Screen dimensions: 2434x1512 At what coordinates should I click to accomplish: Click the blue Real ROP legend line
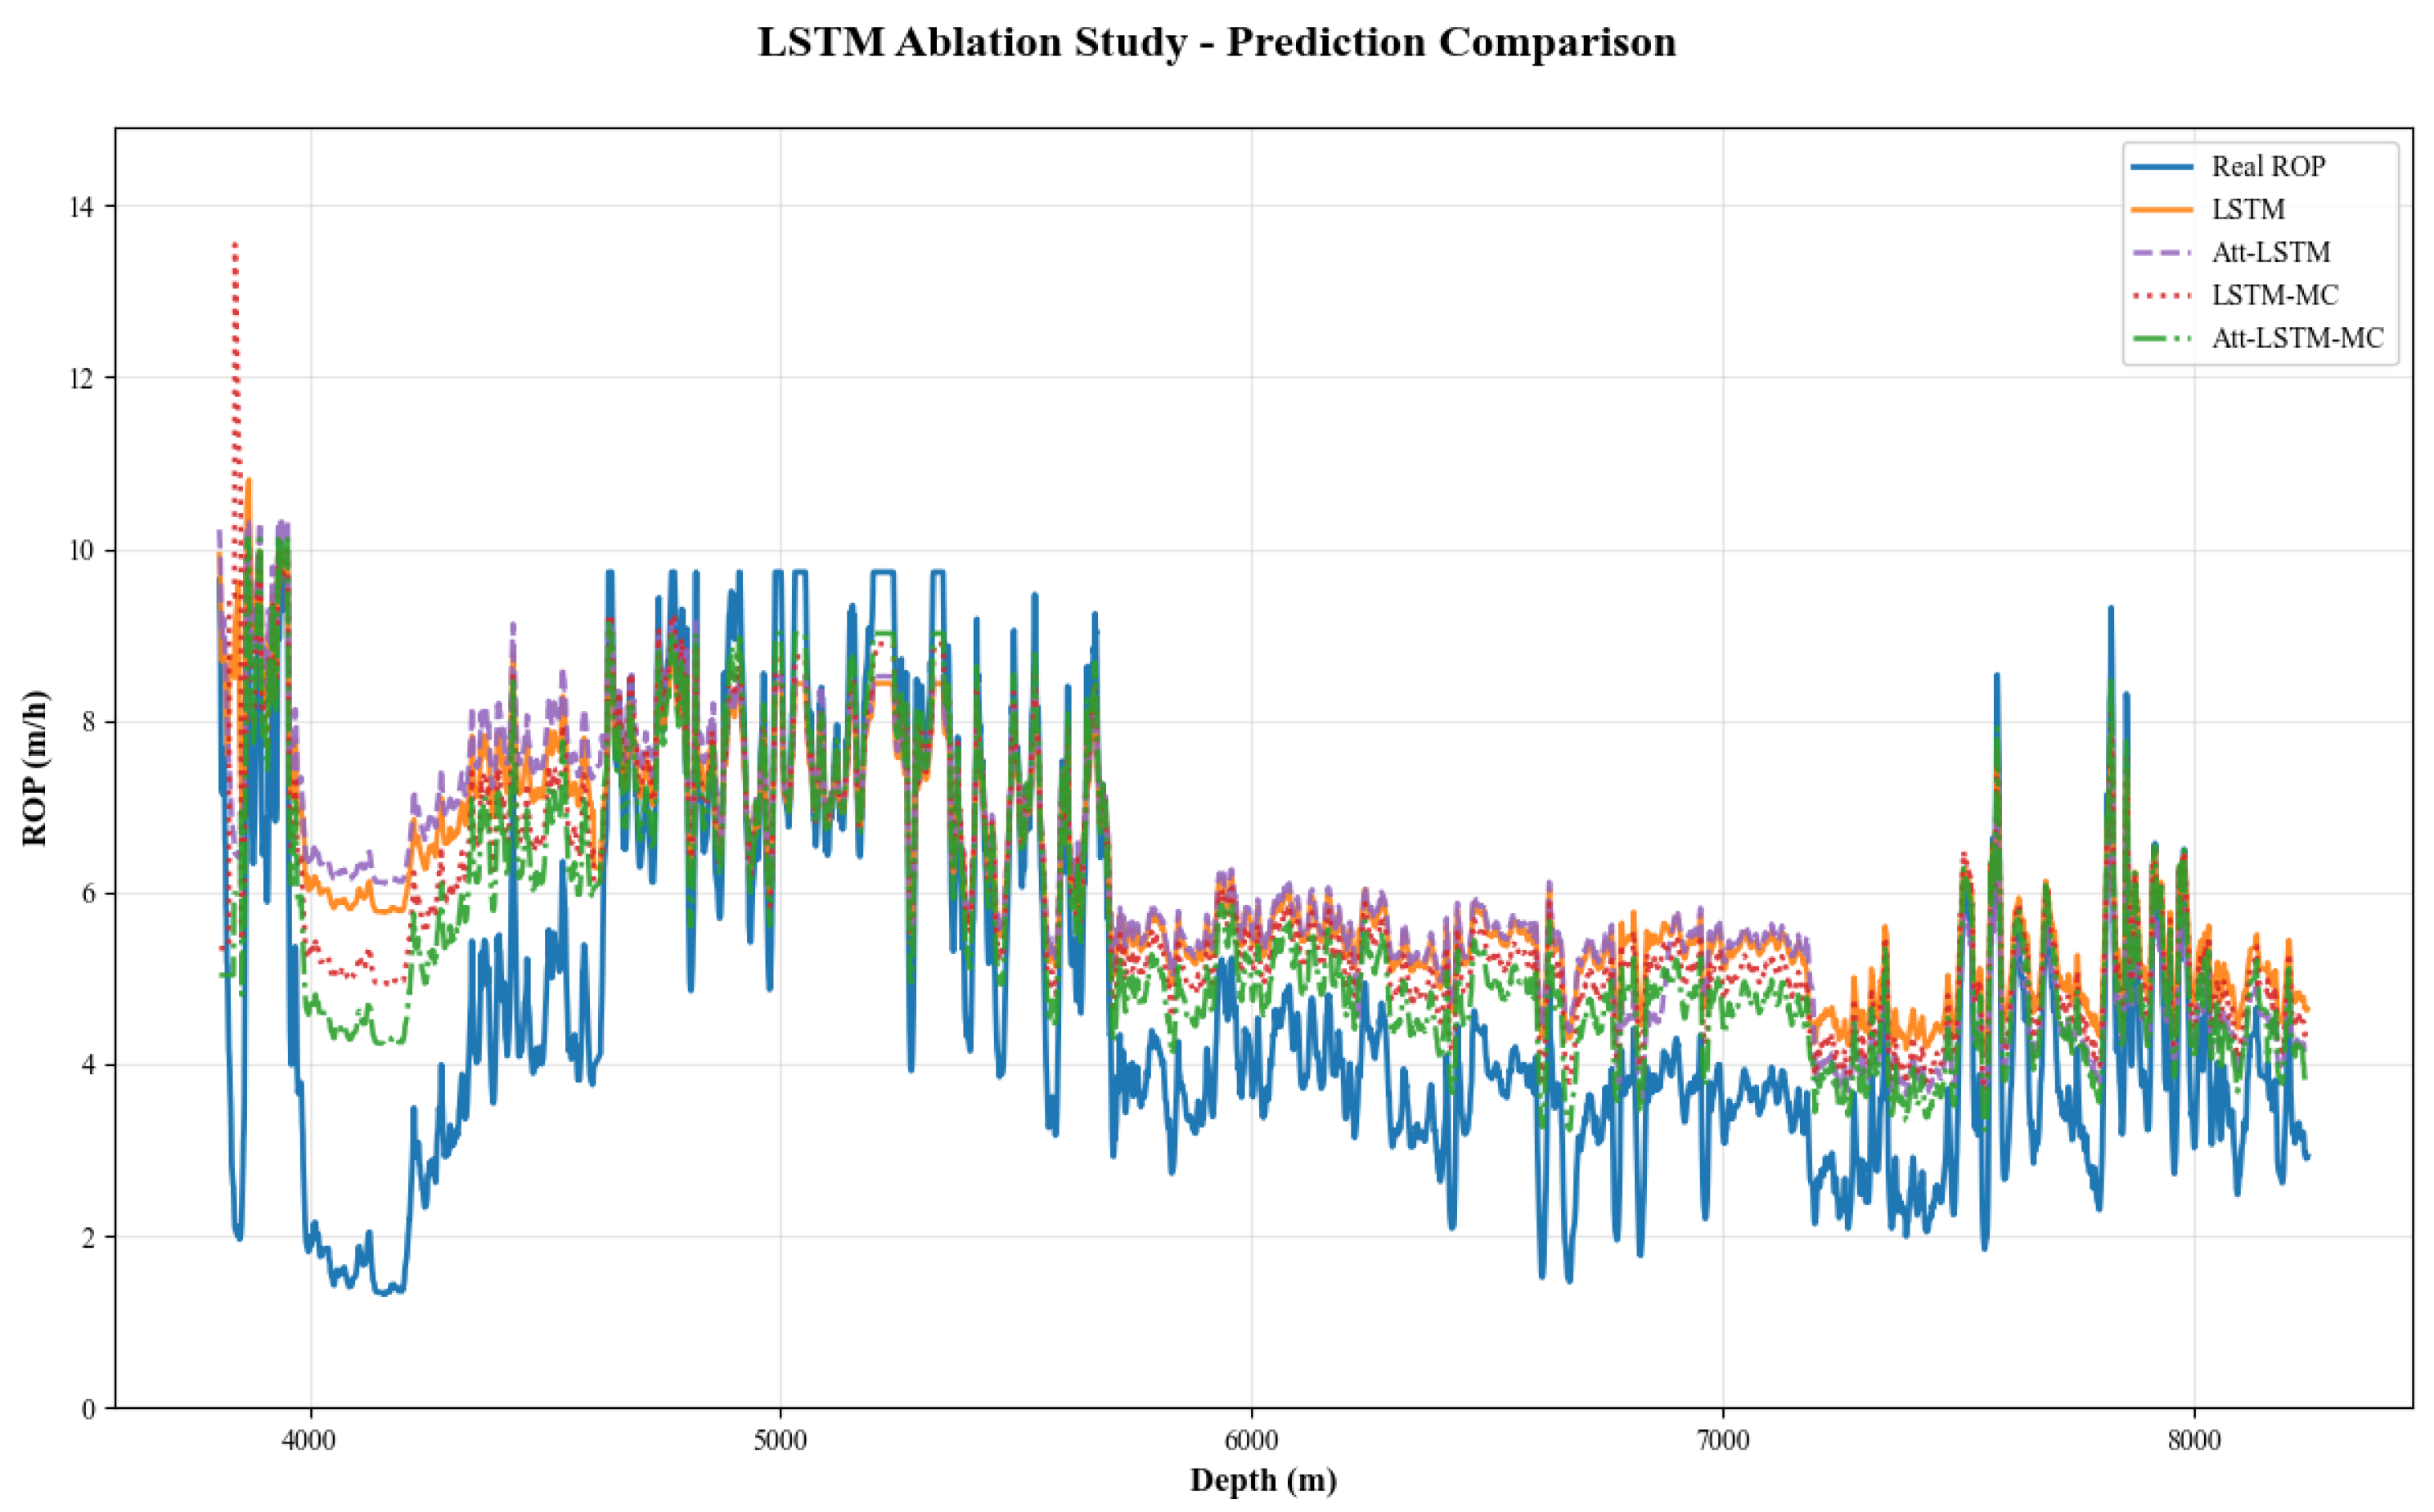click(x=2162, y=166)
